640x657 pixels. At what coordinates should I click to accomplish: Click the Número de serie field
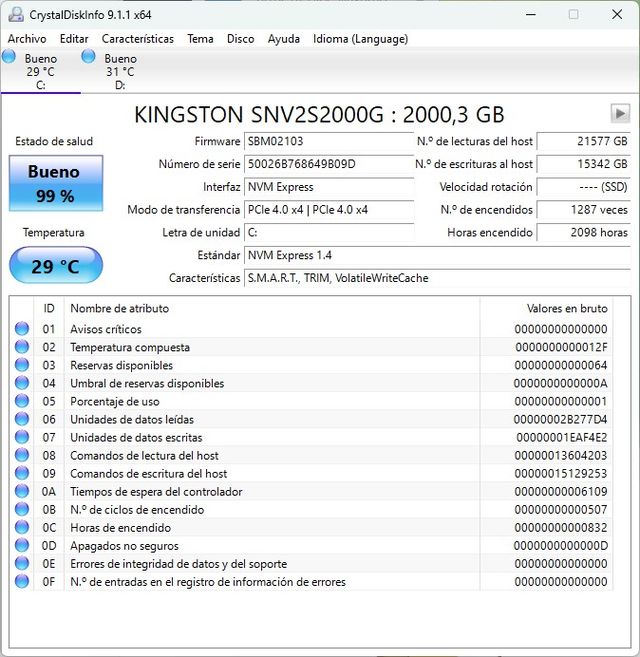tap(329, 164)
